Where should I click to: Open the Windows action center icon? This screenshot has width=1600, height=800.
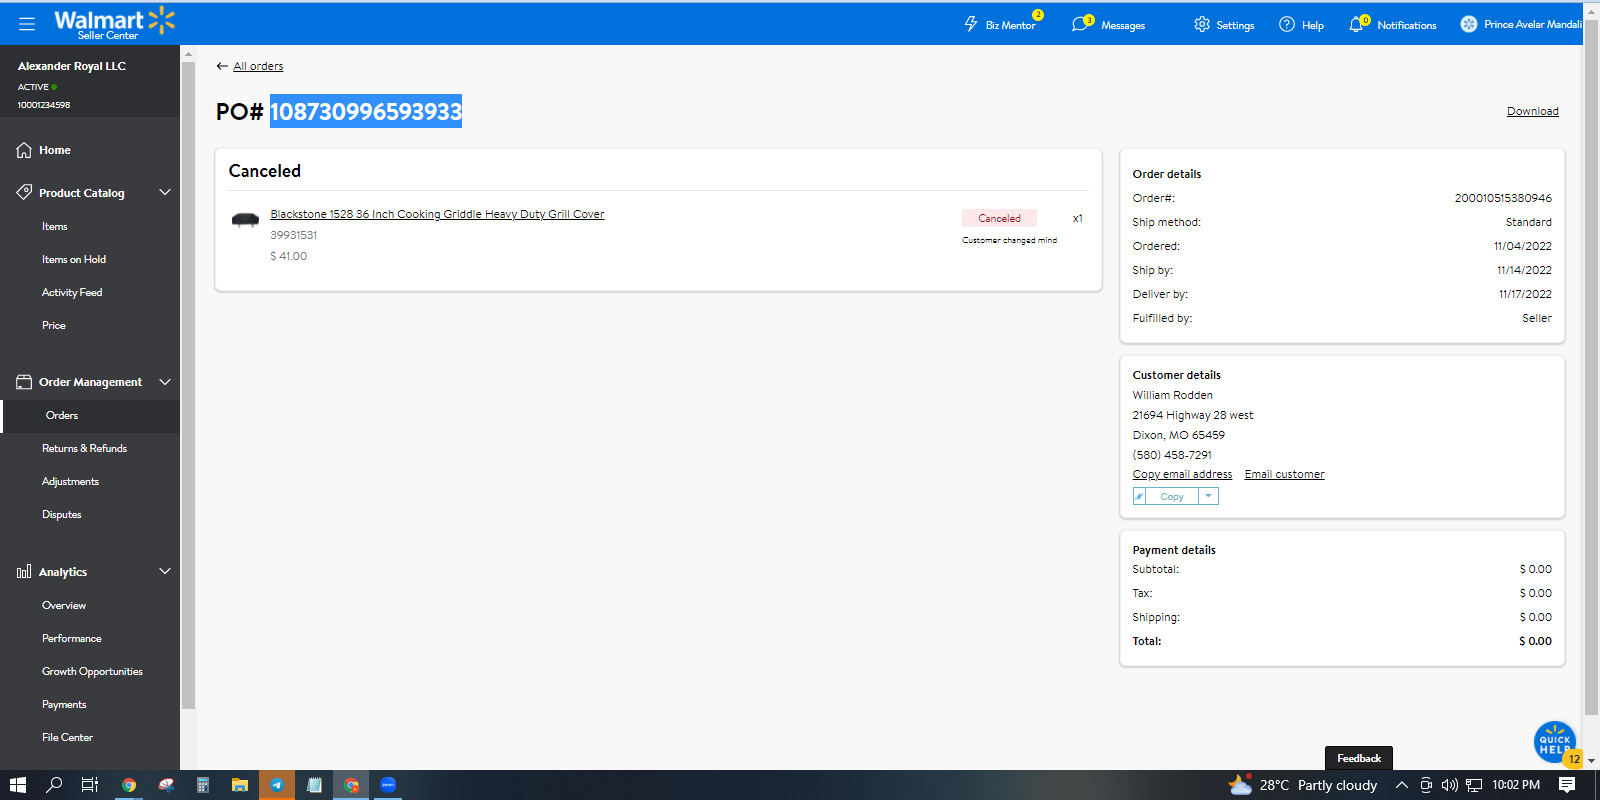tap(1567, 785)
